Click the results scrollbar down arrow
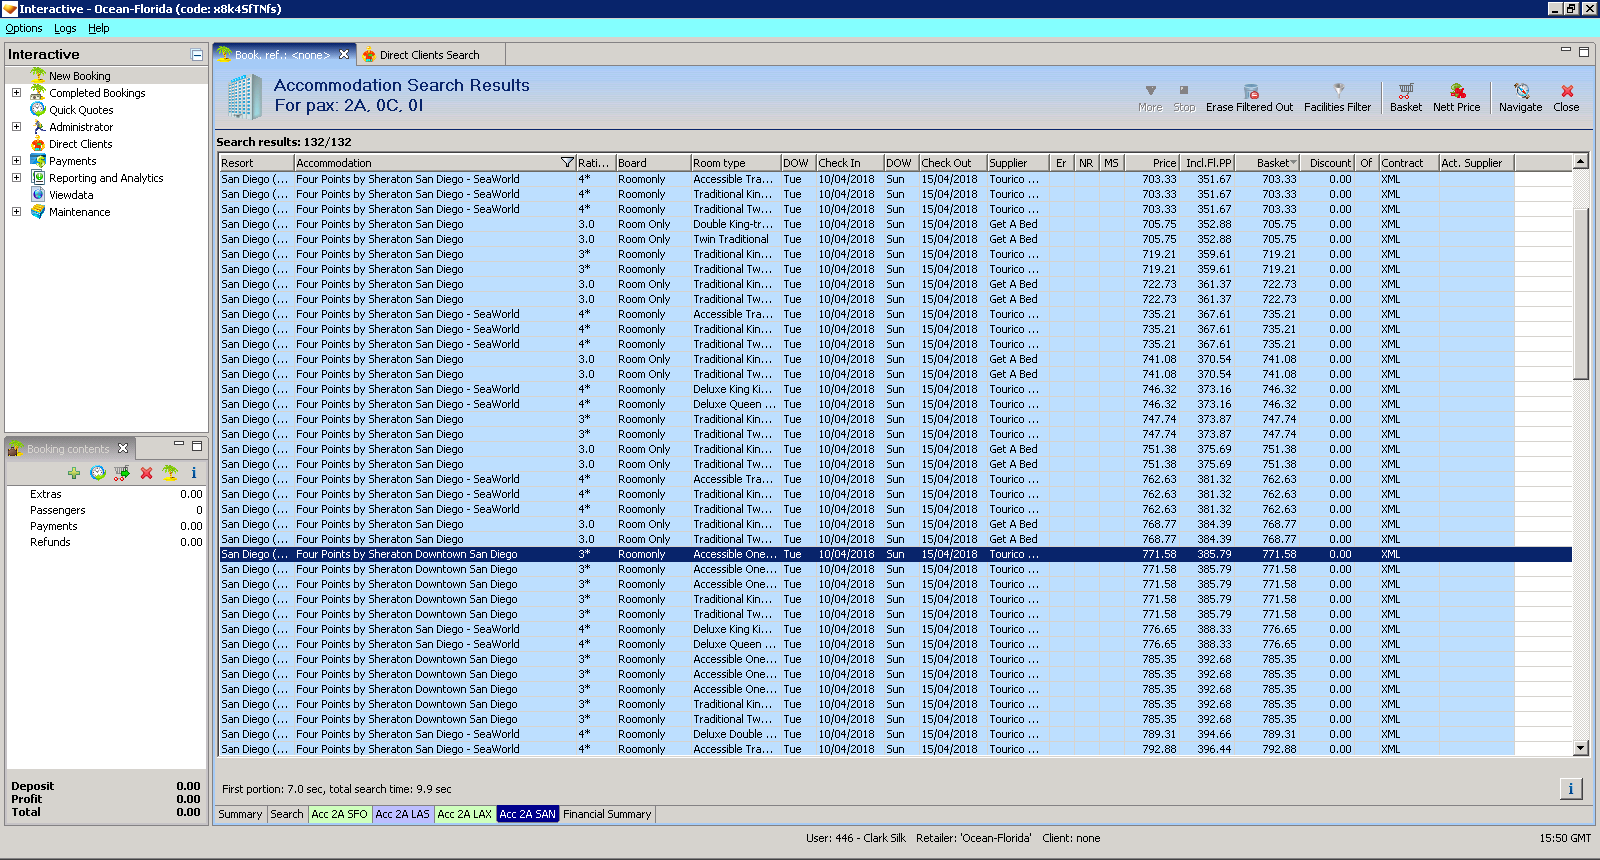Image resolution: width=1600 pixels, height=860 pixels. pos(1581,748)
